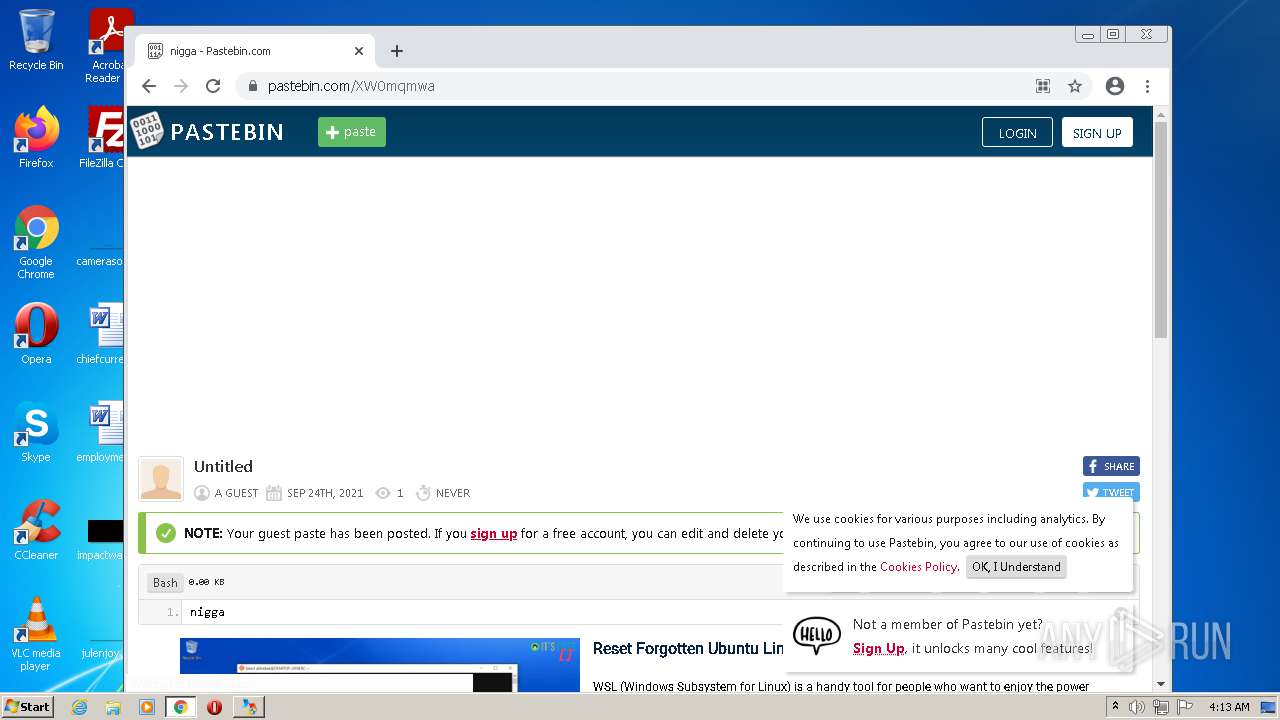Click the article video thumbnail
Screen dimensions: 1280x720
click(x=380, y=665)
